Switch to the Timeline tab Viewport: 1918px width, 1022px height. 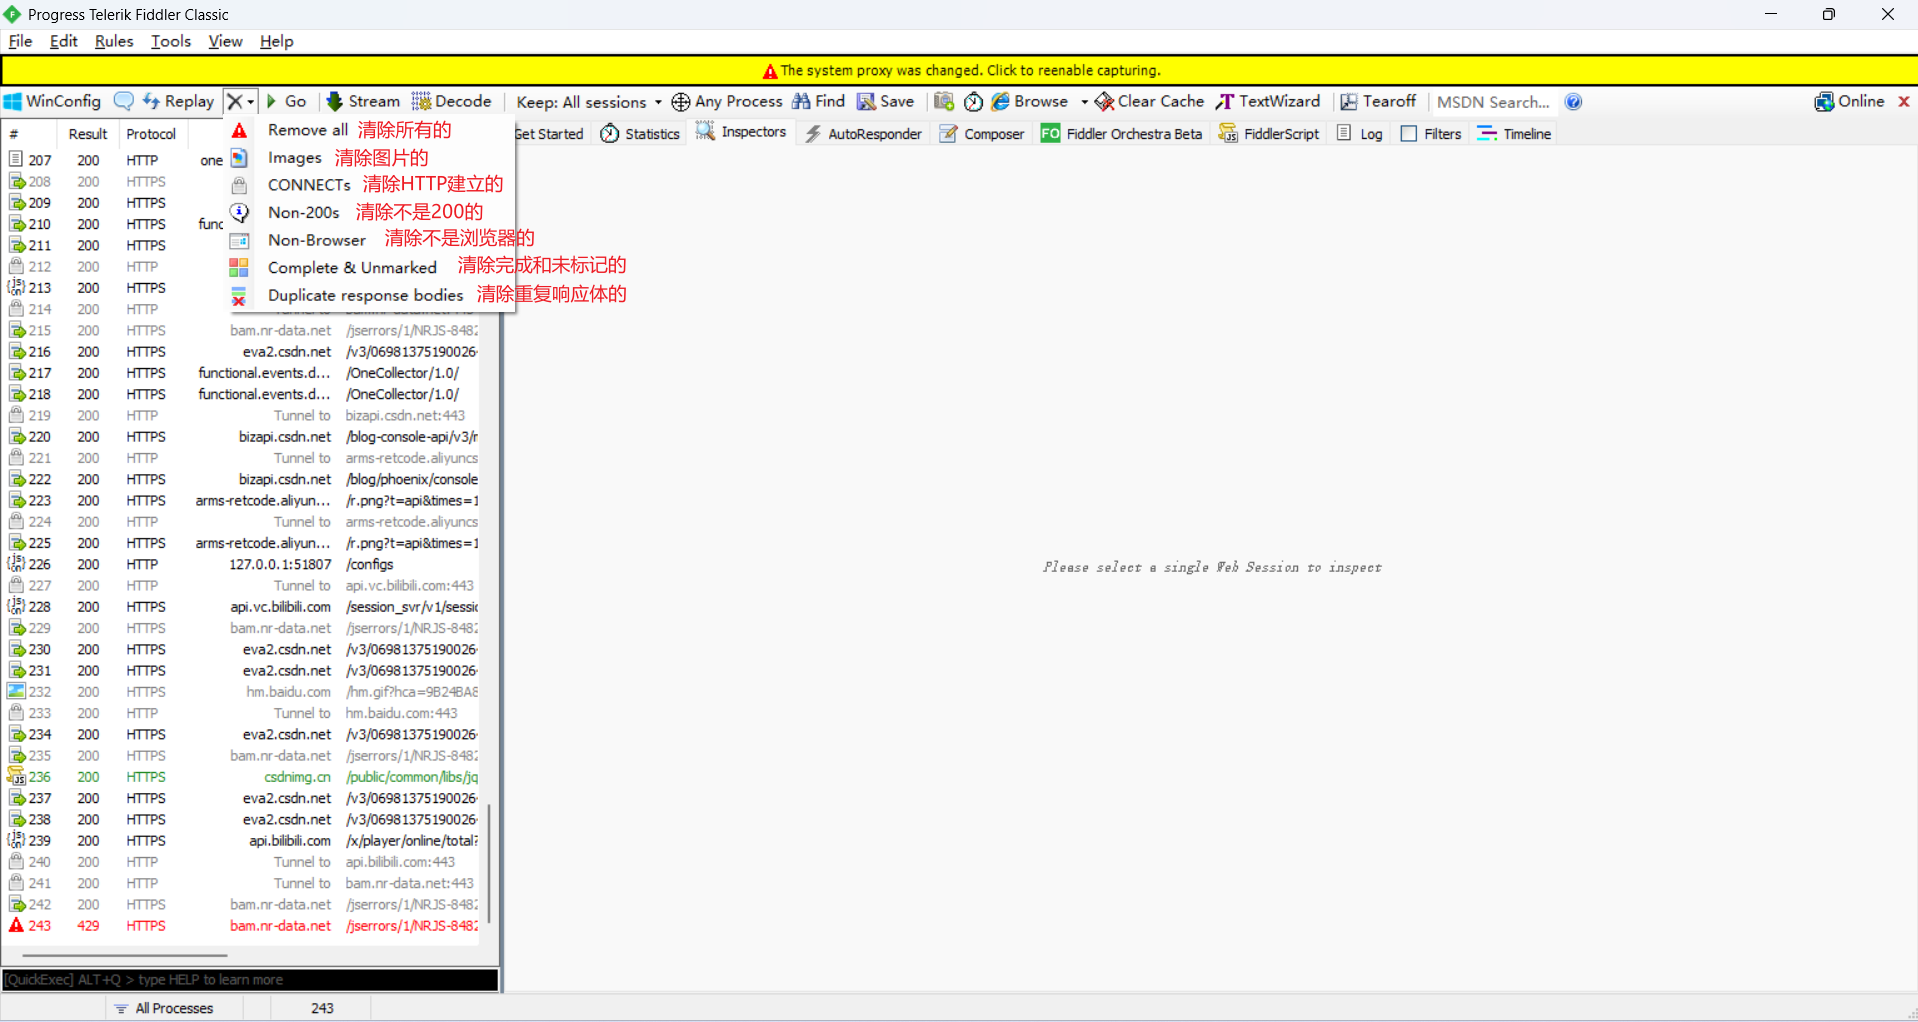(x=1515, y=134)
